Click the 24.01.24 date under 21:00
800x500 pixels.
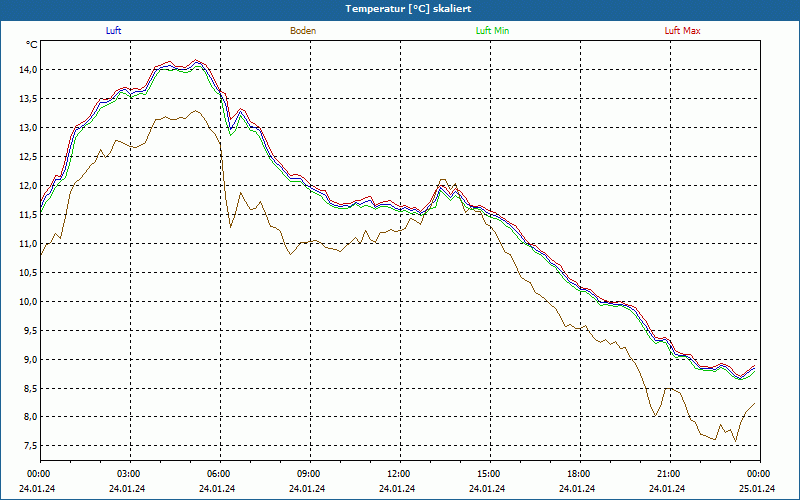click(x=667, y=488)
